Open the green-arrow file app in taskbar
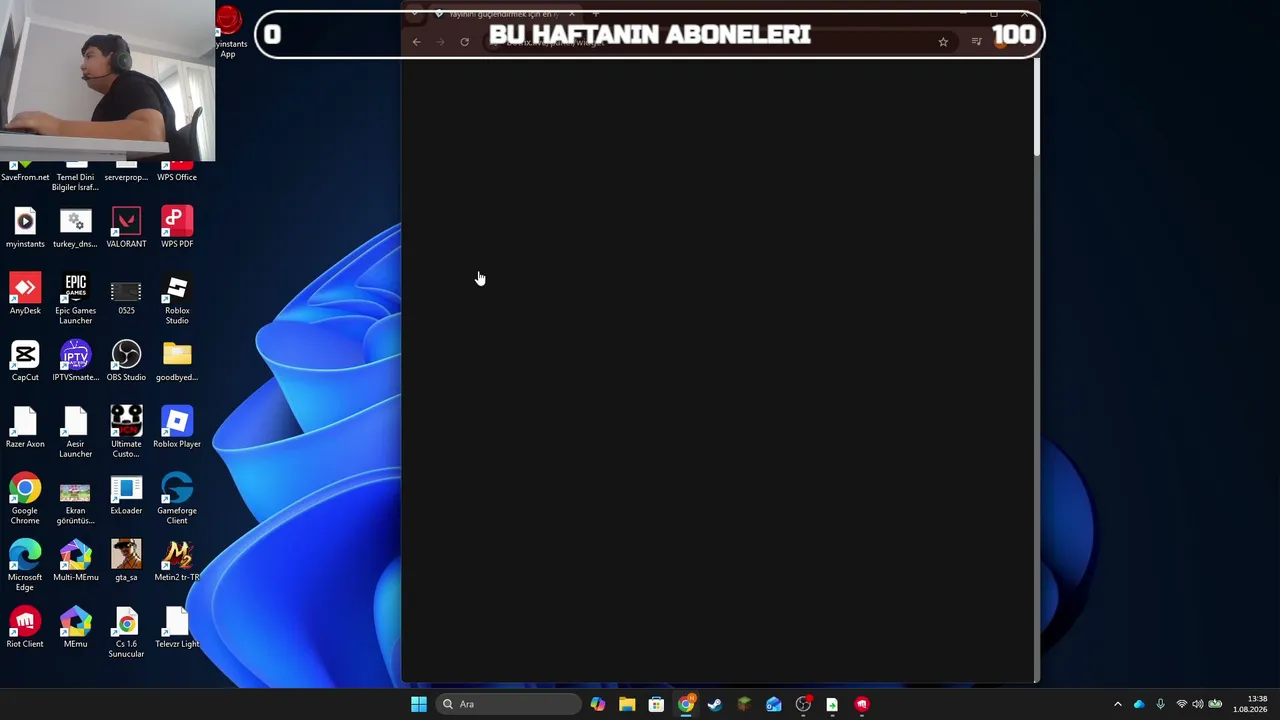The width and height of the screenshot is (1280, 720). (832, 704)
